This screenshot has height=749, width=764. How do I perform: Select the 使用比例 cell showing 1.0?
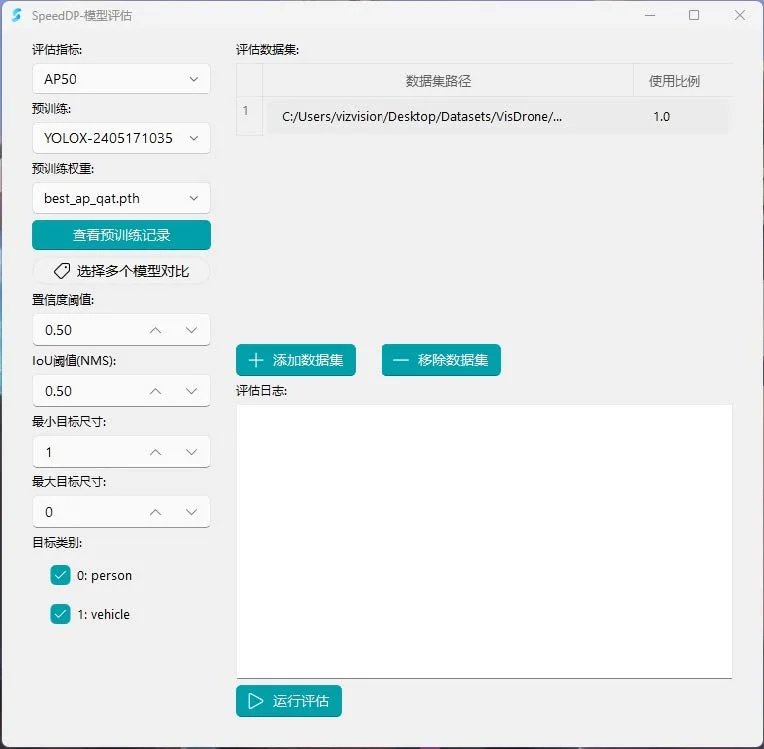point(682,117)
